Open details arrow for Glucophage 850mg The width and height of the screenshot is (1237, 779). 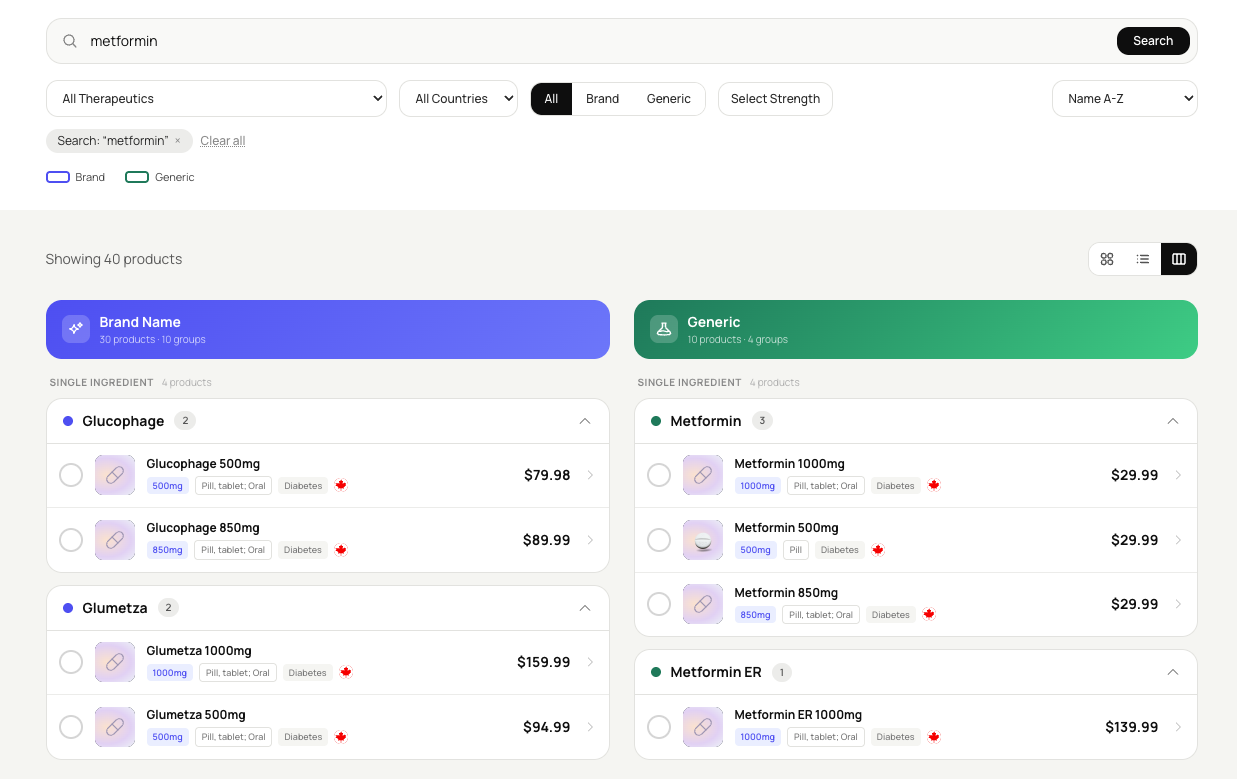590,540
